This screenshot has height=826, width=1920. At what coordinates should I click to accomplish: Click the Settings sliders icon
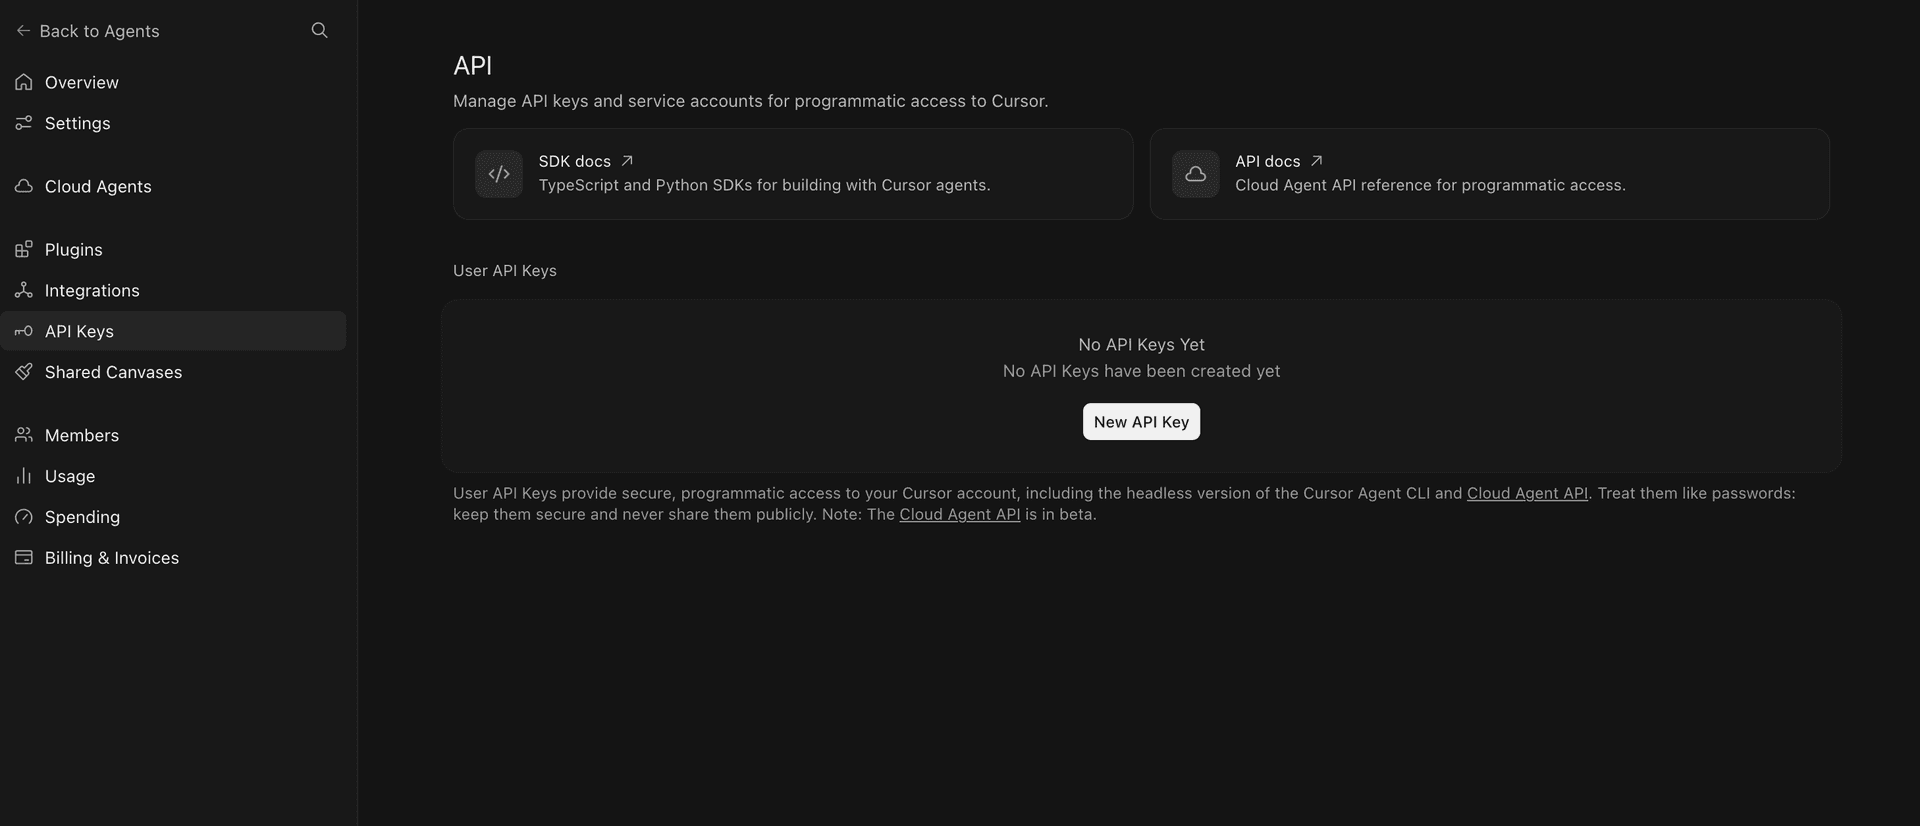pyautogui.click(x=24, y=123)
